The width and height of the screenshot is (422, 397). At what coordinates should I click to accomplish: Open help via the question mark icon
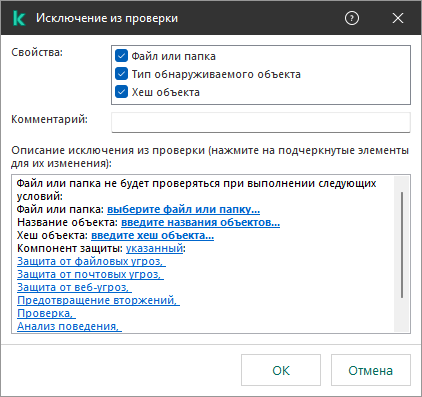[352, 18]
